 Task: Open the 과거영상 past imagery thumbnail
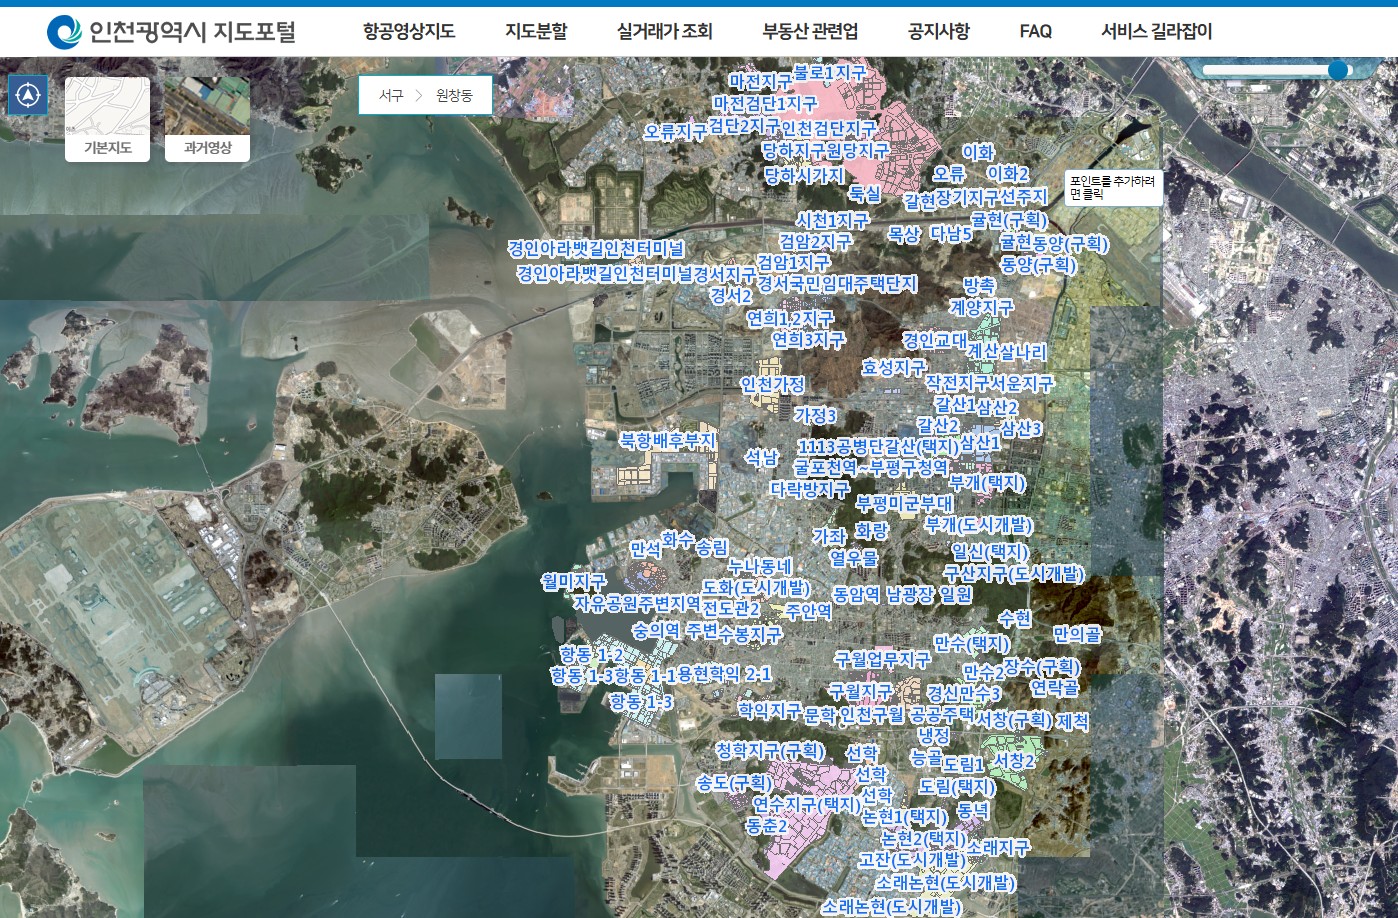pyautogui.click(x=207, y=119)
